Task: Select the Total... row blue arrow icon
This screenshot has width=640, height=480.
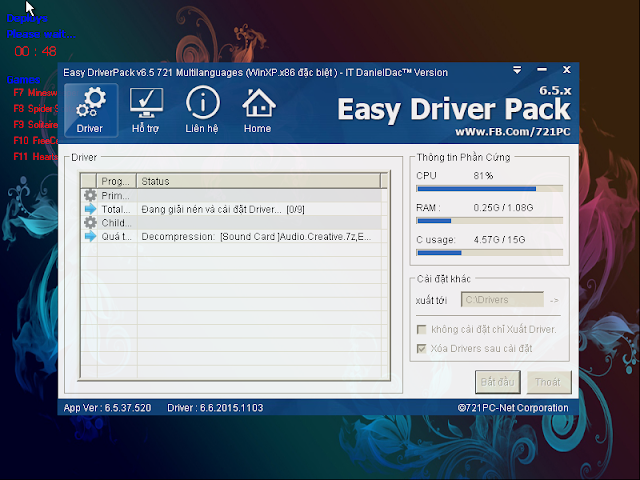Action: [x=90, y=209]
